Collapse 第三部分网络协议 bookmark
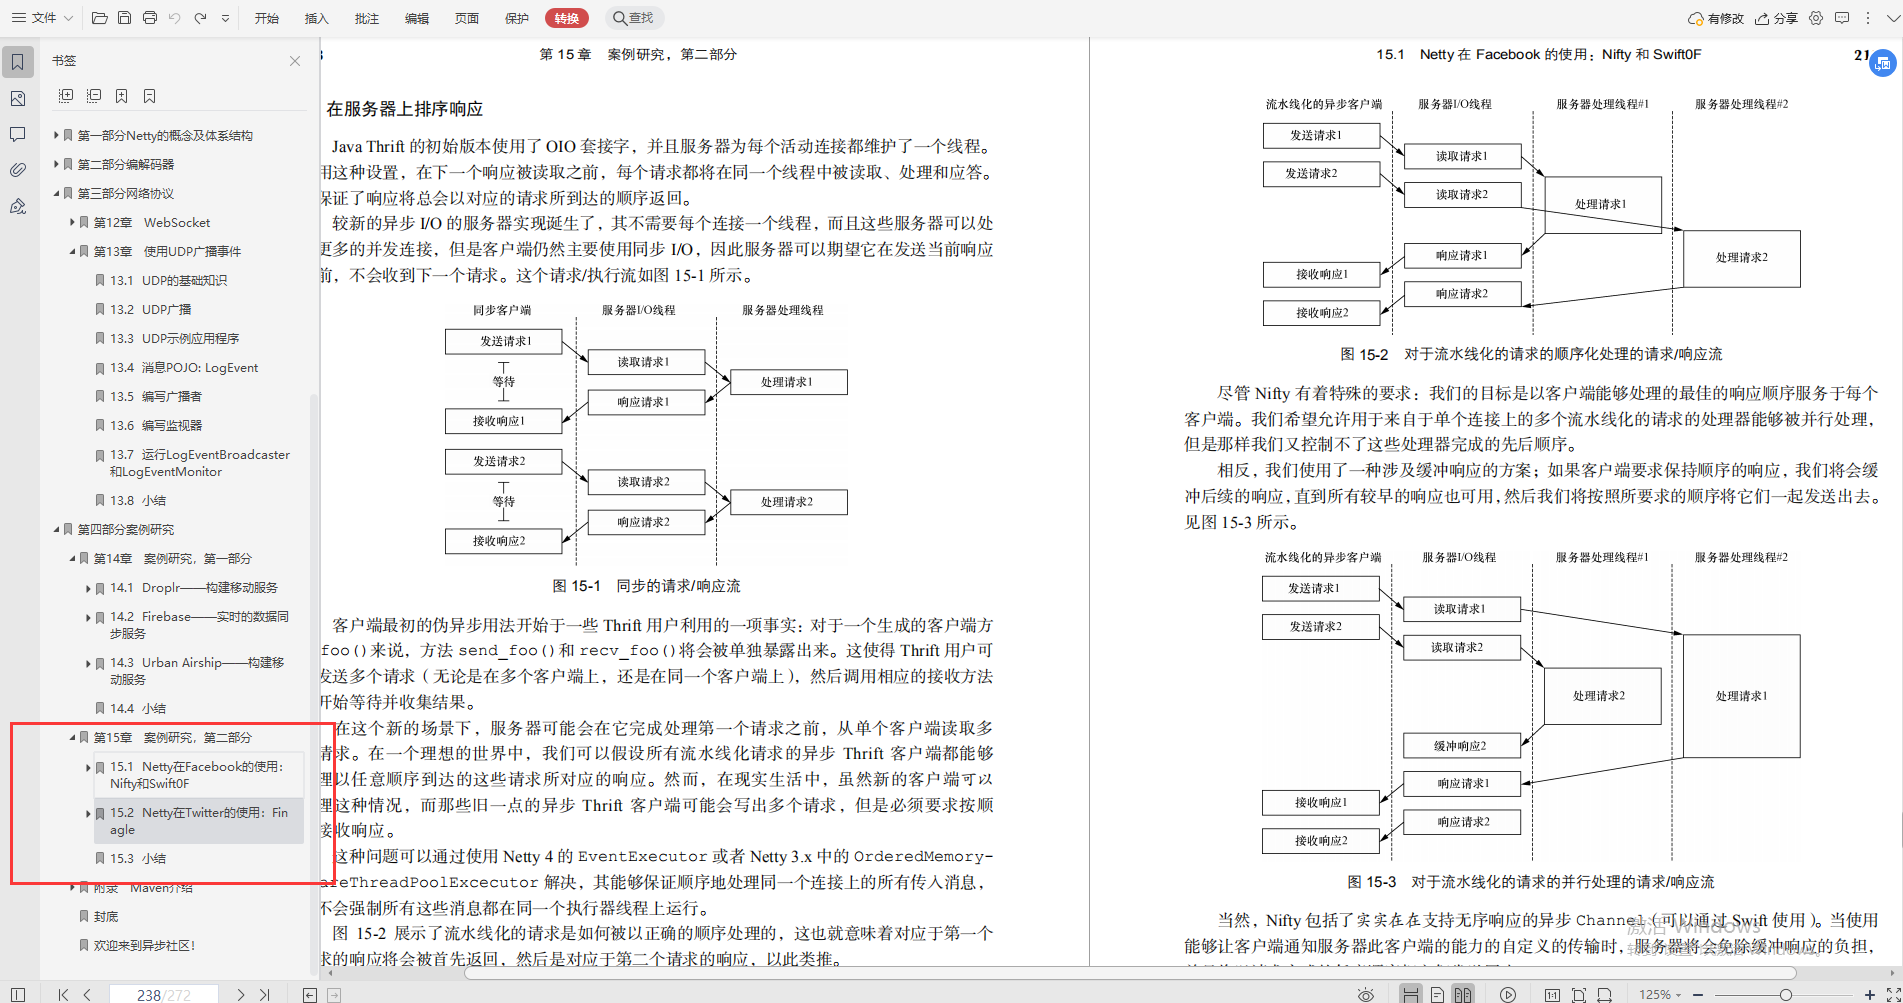 coord(56,193)
